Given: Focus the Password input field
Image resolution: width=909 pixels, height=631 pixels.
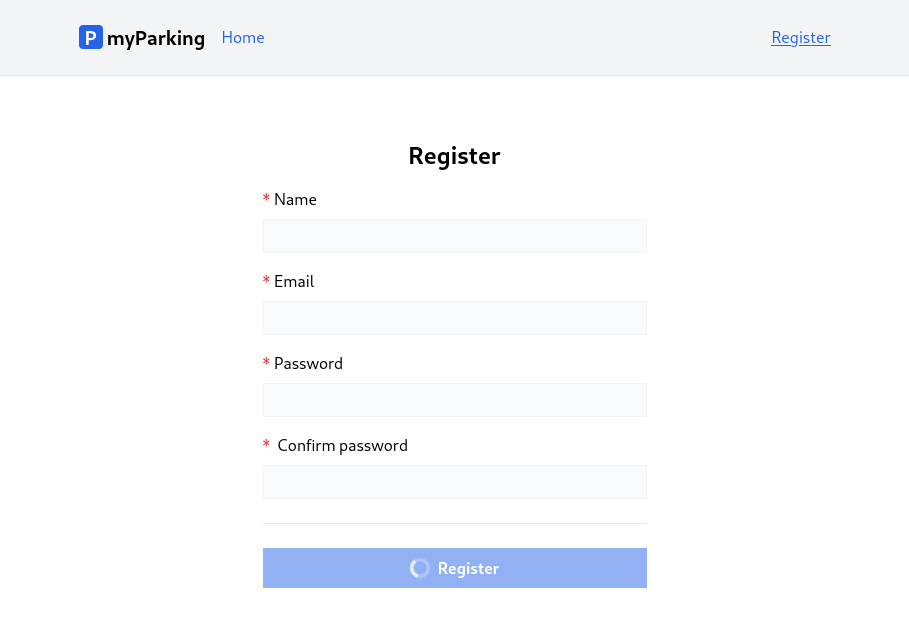Looking at the screenshot, I should 454,400.
